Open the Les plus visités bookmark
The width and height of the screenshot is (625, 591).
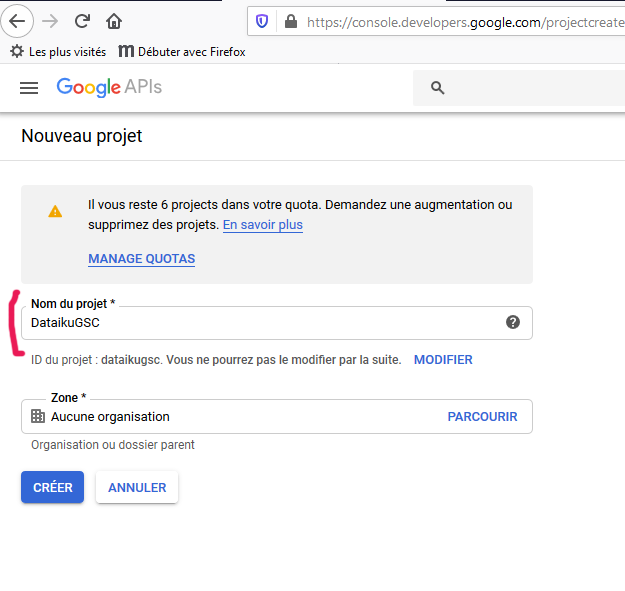[x=58, y=52]
